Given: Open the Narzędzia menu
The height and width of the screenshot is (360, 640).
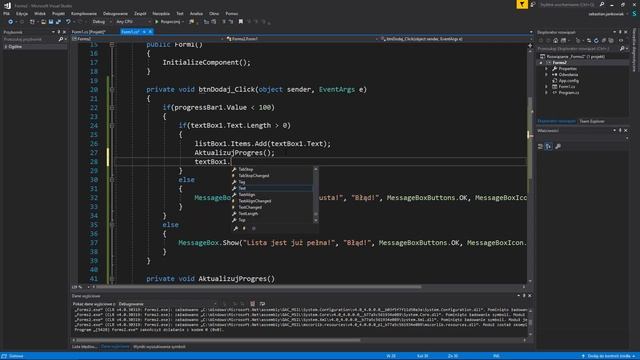Looking at the screenshot, I should tap(161, 13).
